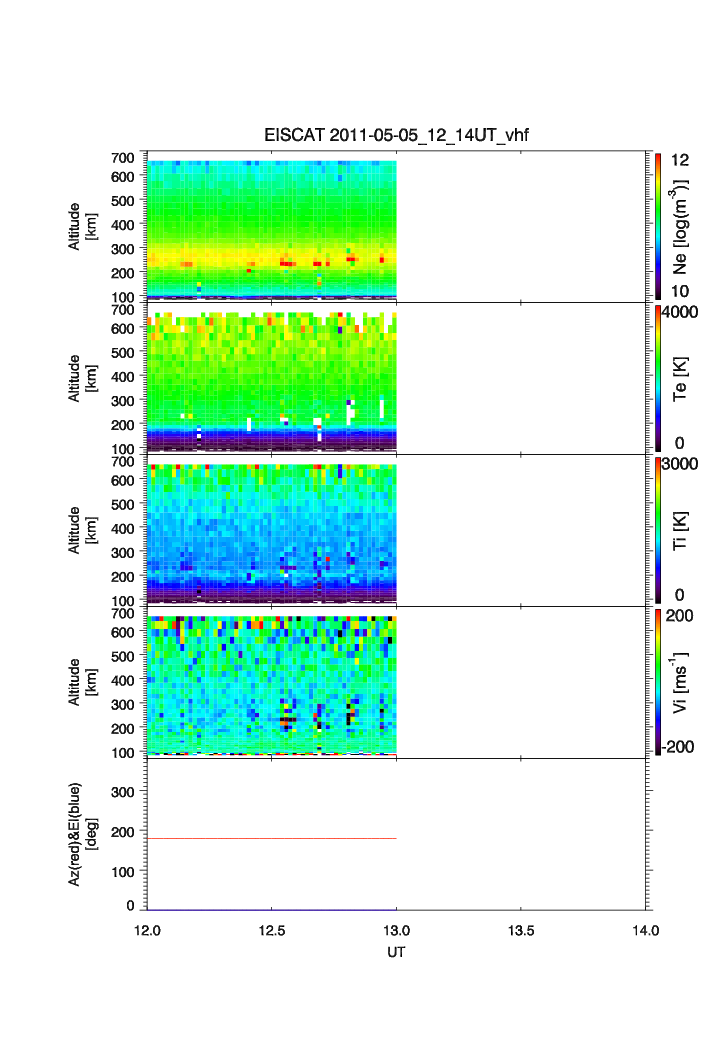Click the Ti ion temperature color bar
This screenshot has width=708, height=1062.
pos(658,530)
